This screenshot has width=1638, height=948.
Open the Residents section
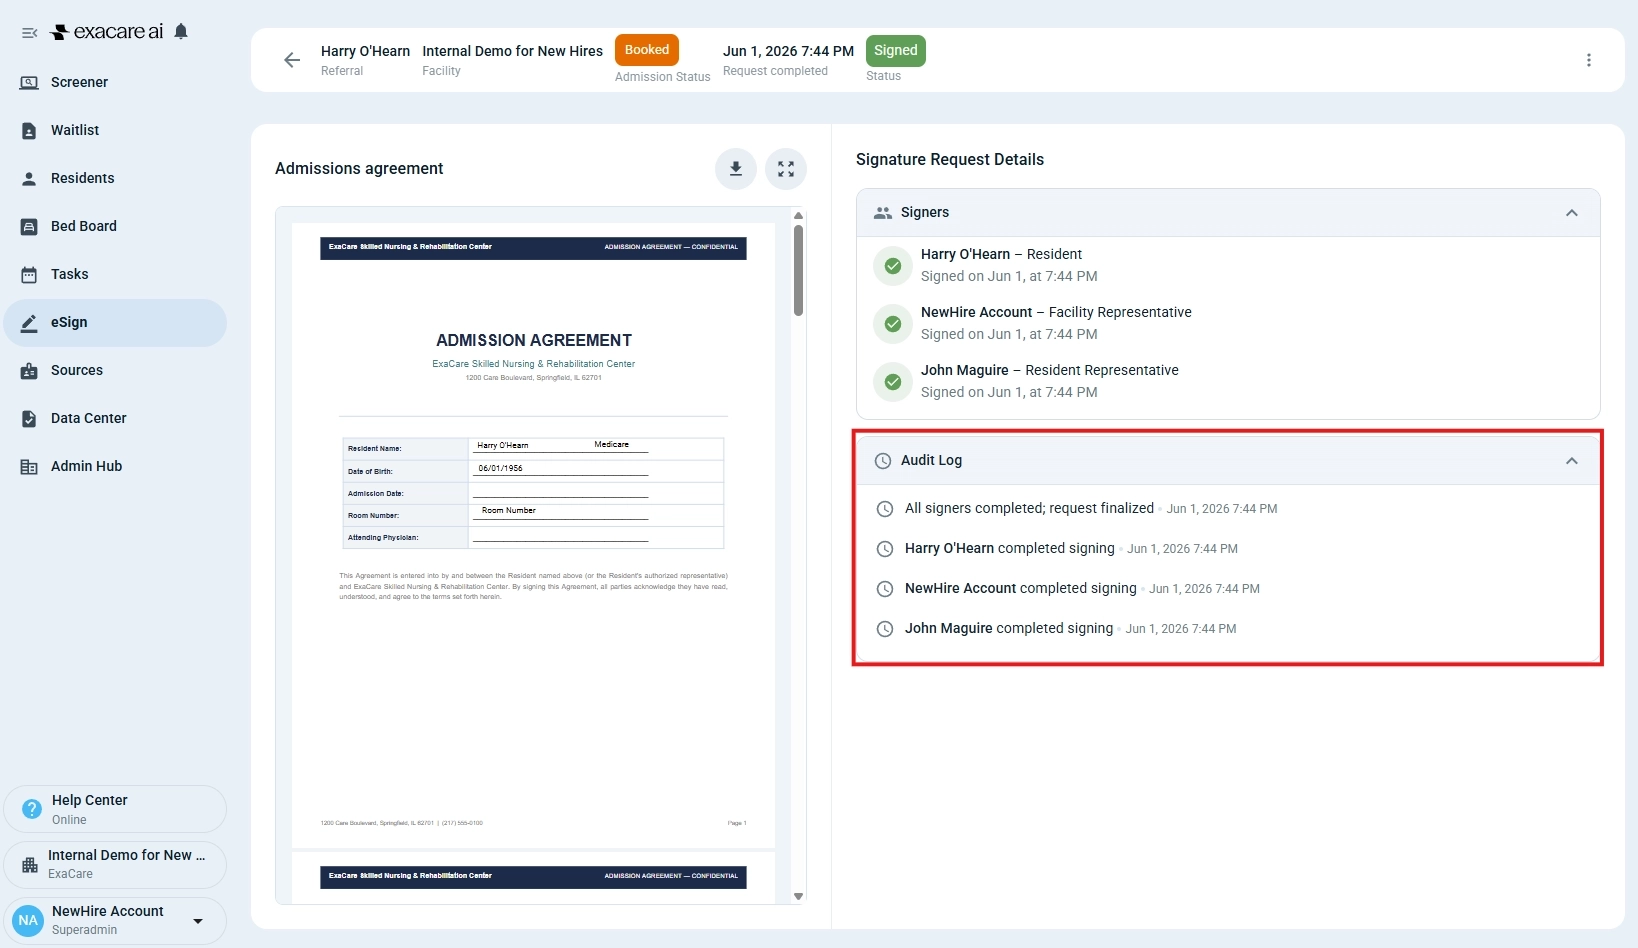[x=115, y=178]
